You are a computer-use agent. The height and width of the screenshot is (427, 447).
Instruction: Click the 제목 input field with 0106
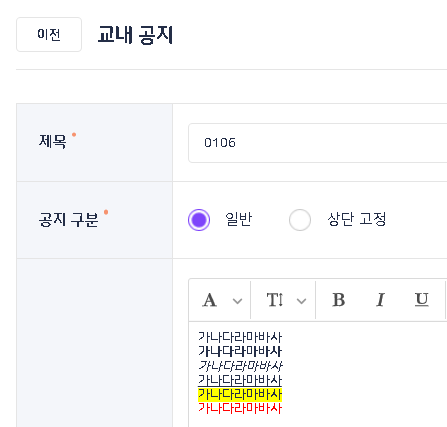(318, 143)
